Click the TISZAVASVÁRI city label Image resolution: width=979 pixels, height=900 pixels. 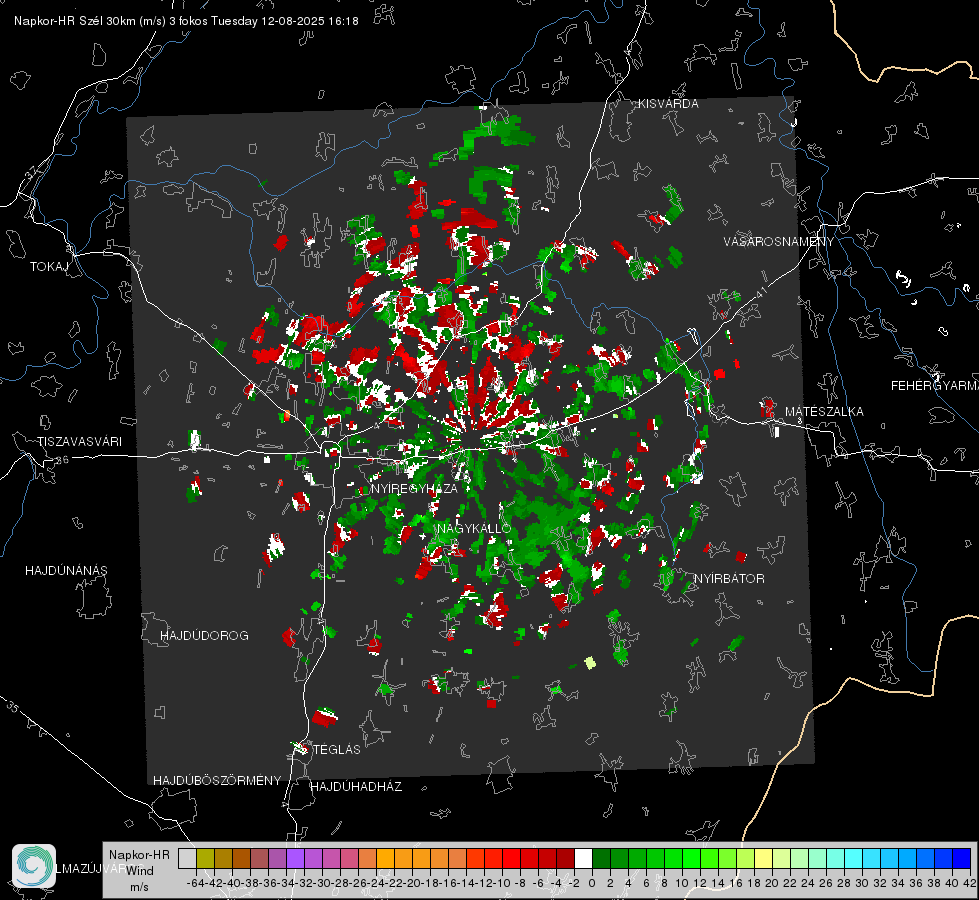tap(79, 442)
